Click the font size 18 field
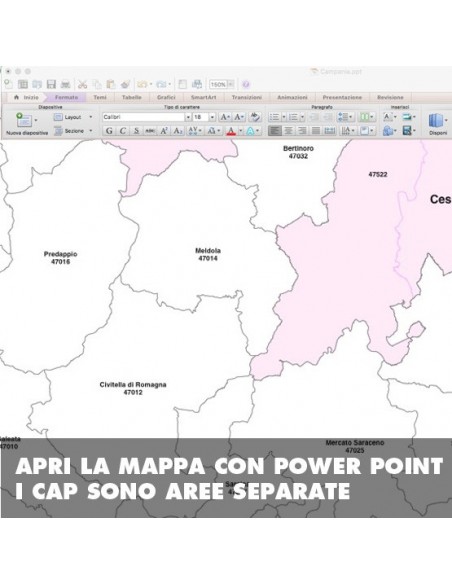Image resolution: width=452 pixels, height=584 pixels. (x=201, y=117)
